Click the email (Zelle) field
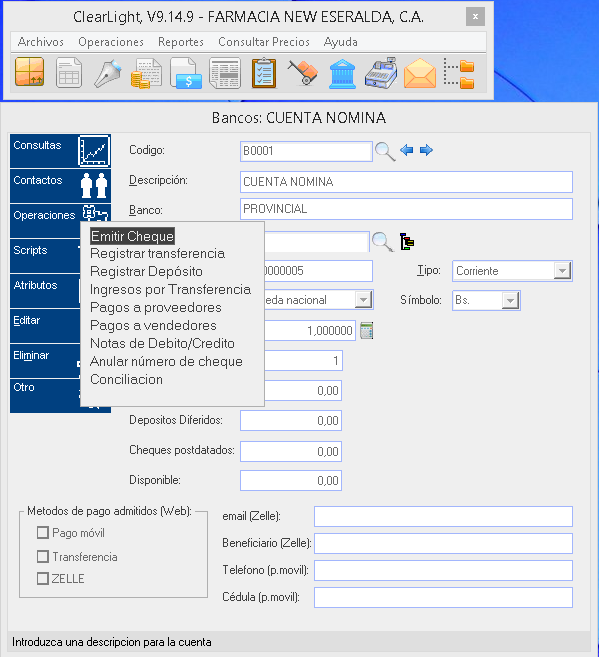The height and width of the screenshot is (657, 599). pyautogui.click(x=443, y=516)
